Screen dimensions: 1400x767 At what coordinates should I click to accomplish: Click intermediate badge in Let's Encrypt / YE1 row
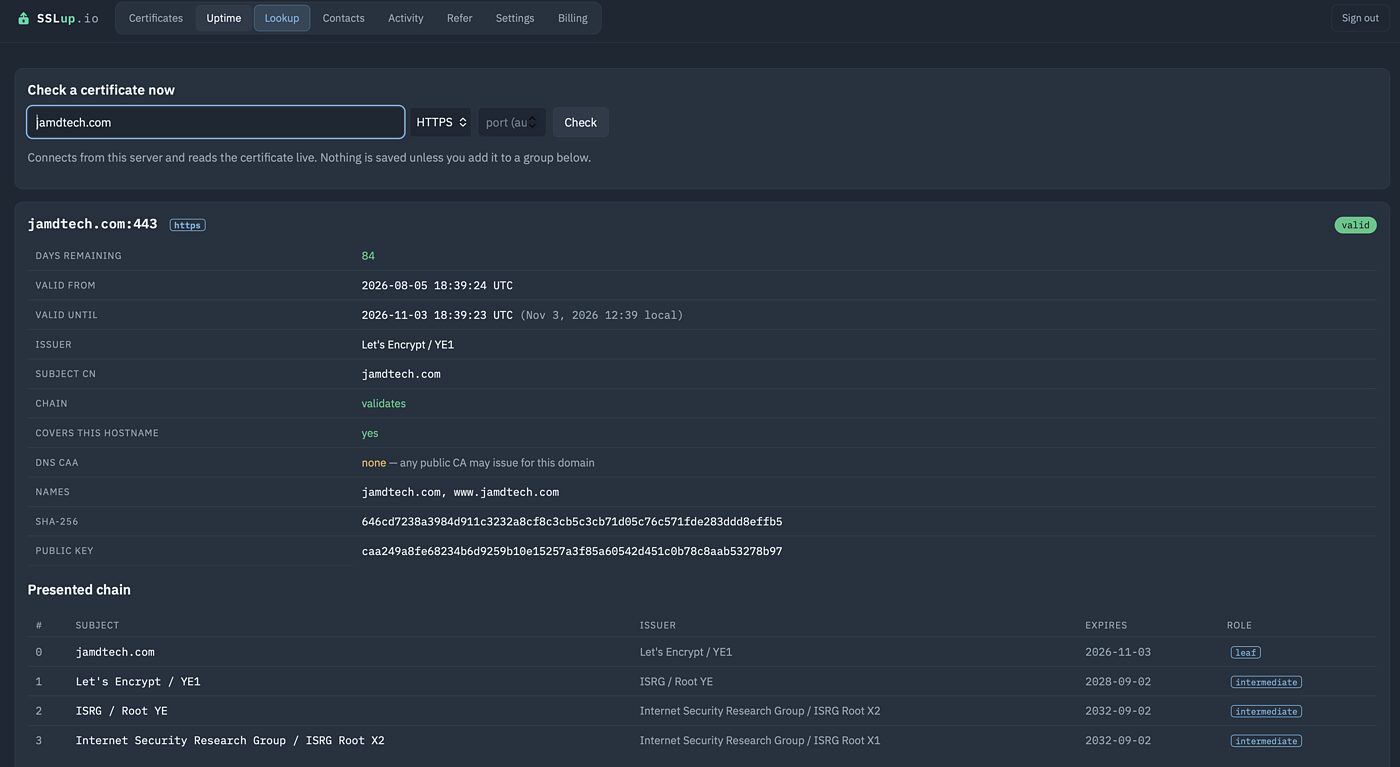1266,682
